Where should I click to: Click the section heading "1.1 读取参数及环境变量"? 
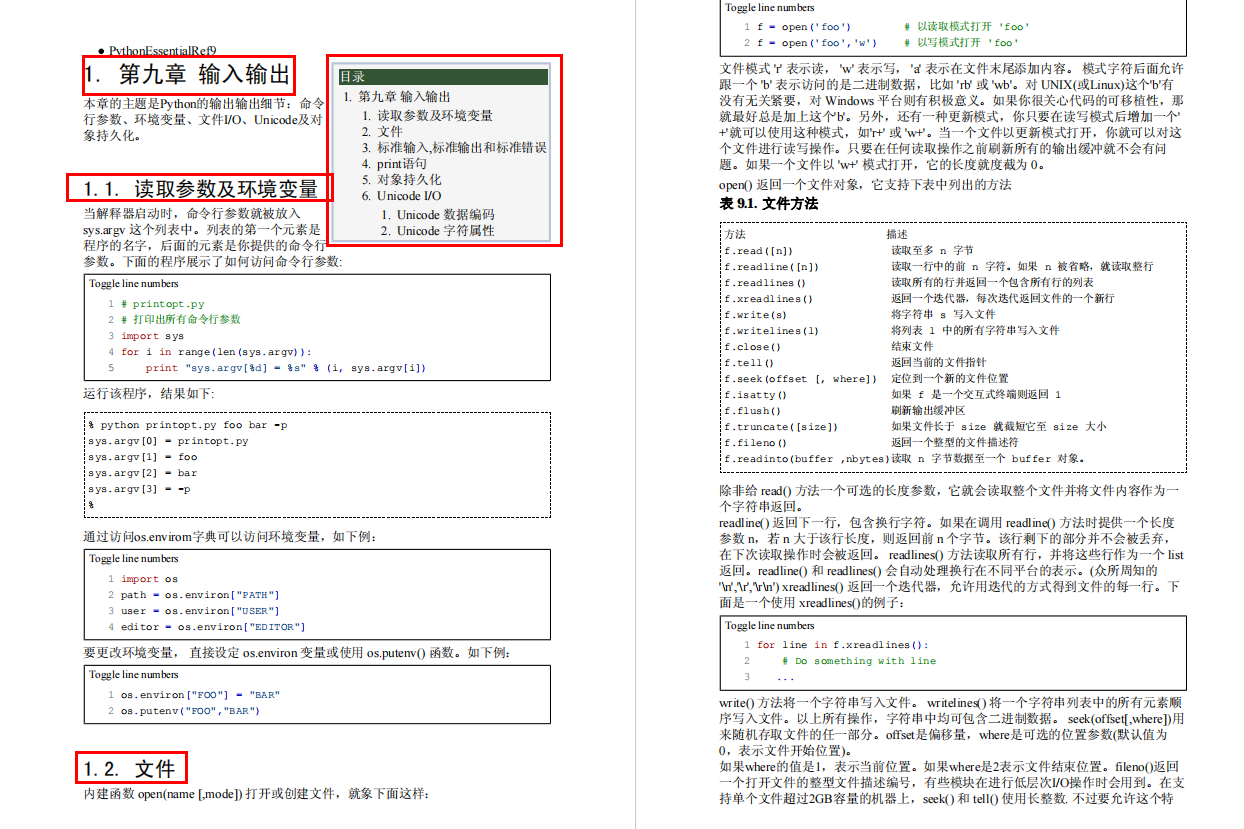point(199,187)
